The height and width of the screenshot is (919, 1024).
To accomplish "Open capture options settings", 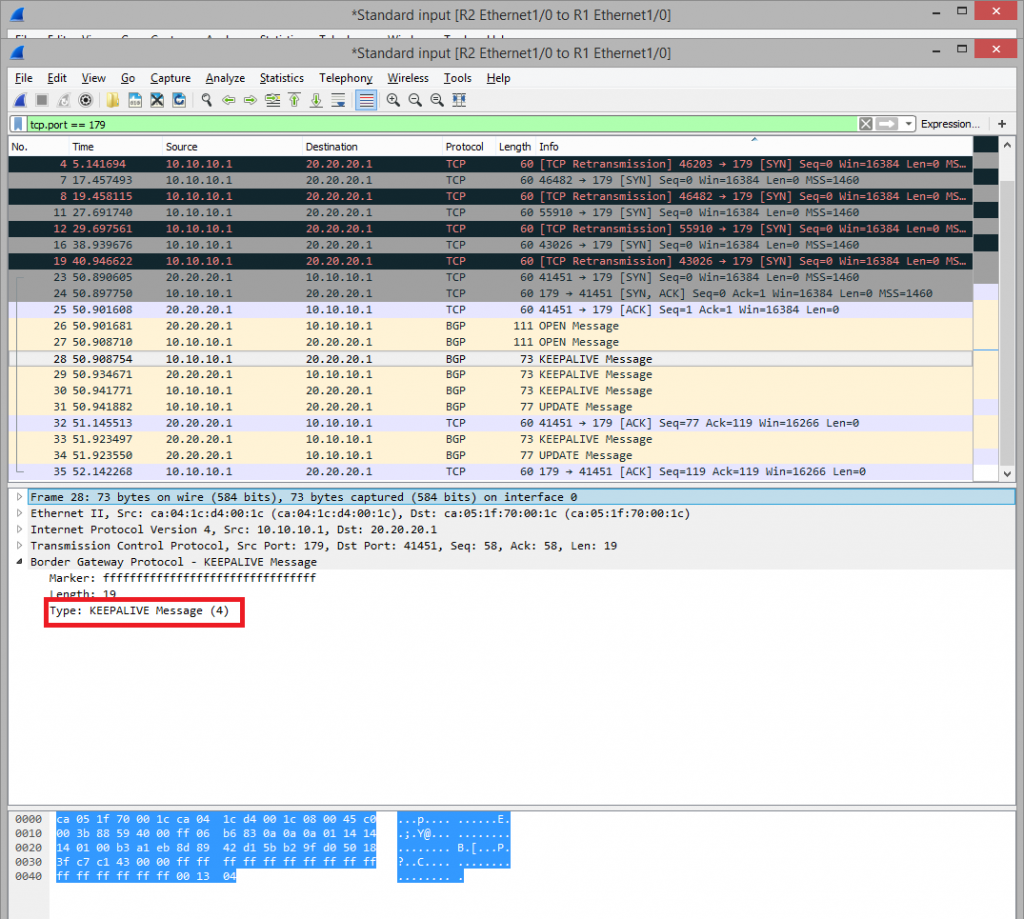I will (85, 100).
